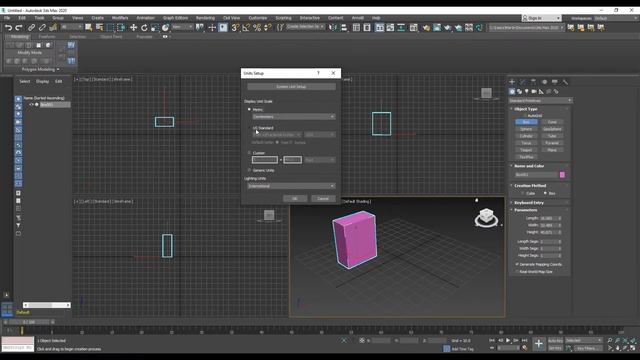Toggle the AutoGrid checkbox
This screenshot has width=640, height=360.
pos(525,116)
